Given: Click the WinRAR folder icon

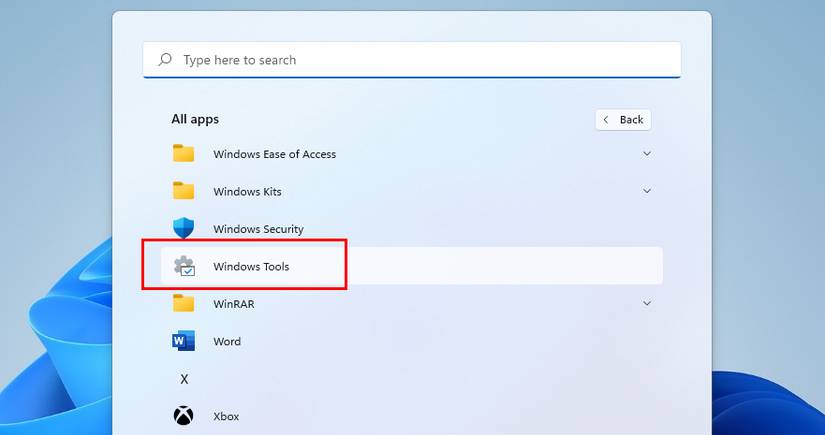Looking at the screenshot, I should click(184, 304).
